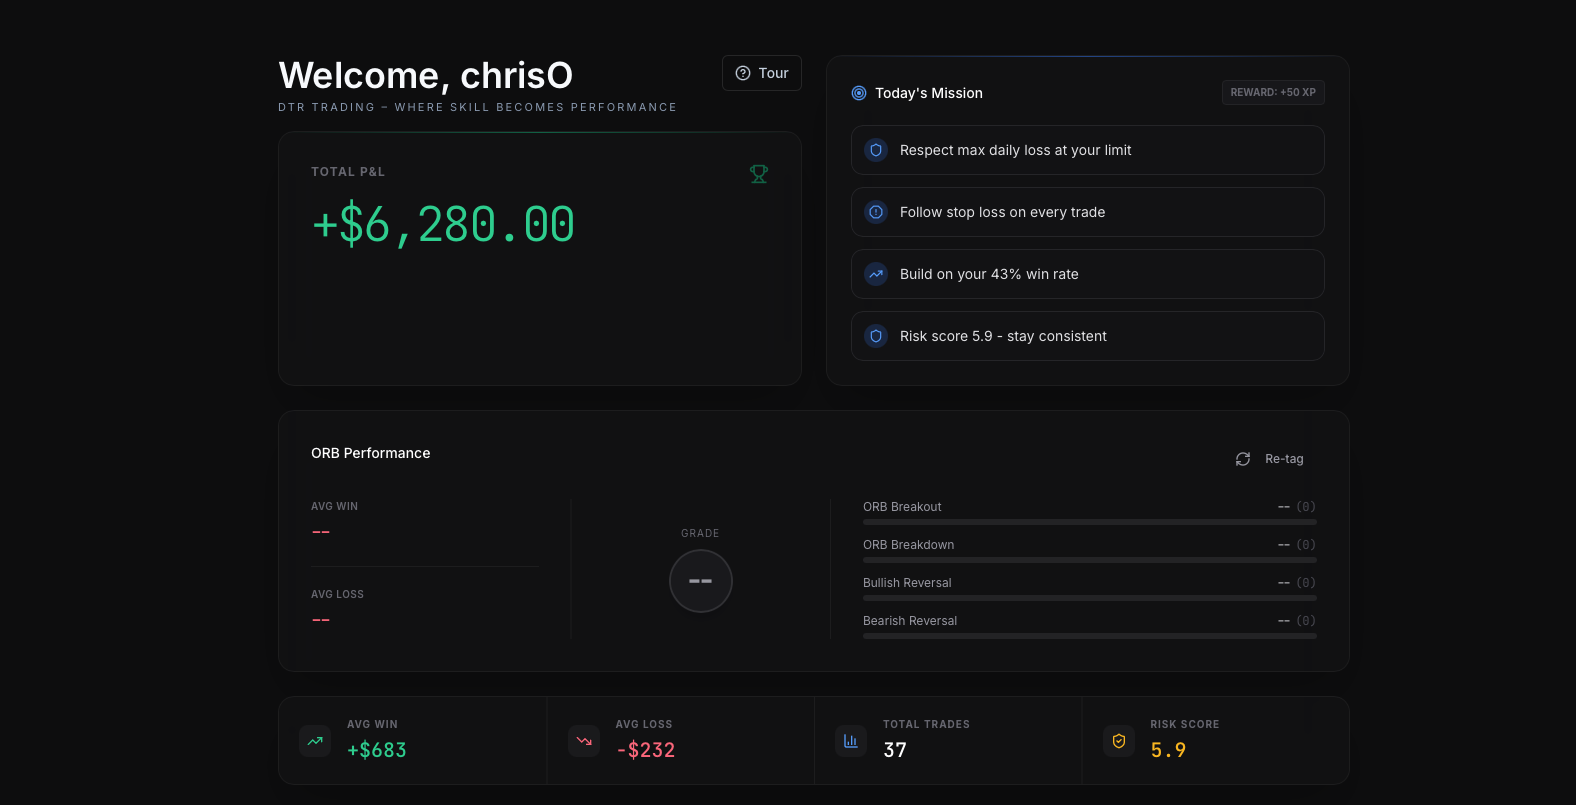
Task: Click shield icon beside Risk score 5.9 mission
Action: 876,336
